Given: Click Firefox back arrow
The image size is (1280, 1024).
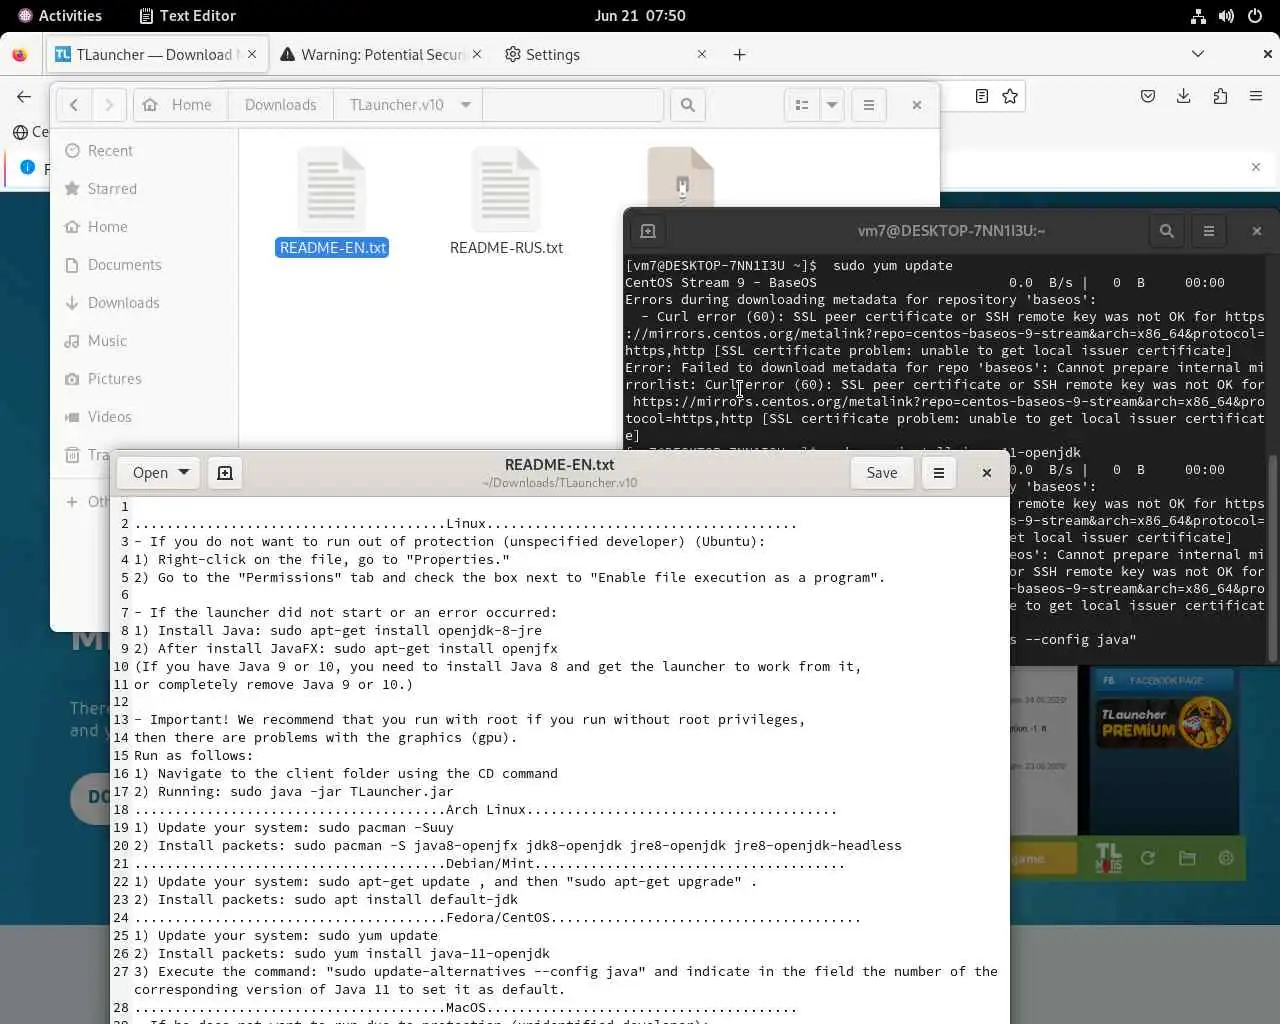Looking at the screenshot, I should tap(24, 96).
